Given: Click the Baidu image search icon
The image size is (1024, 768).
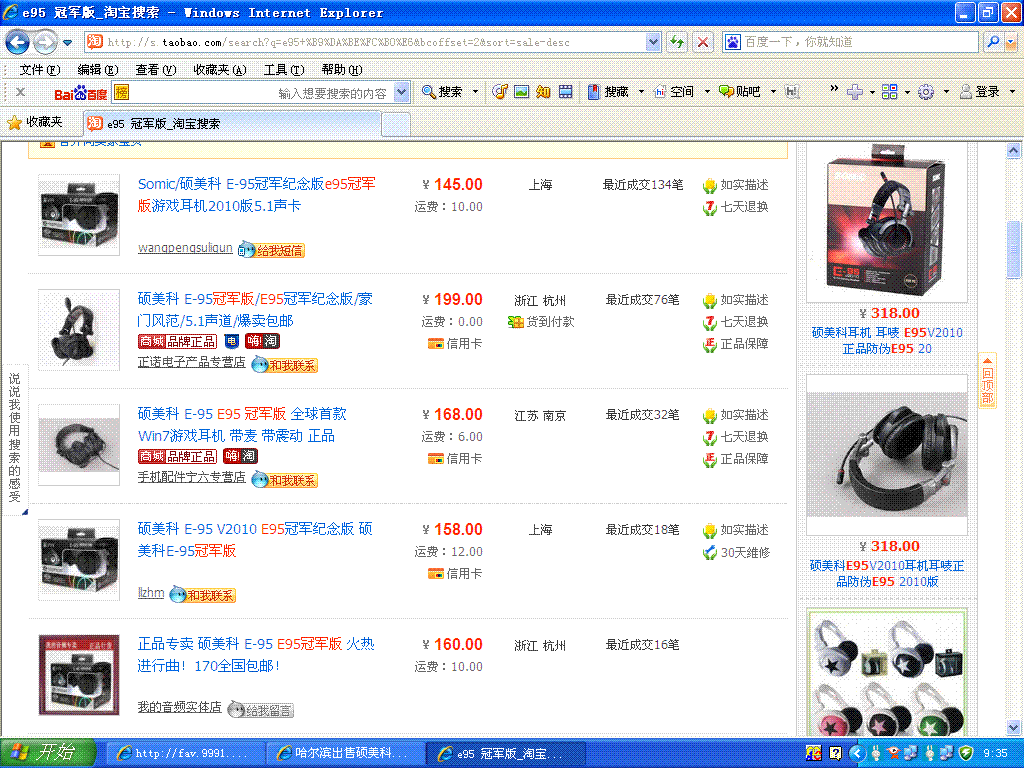Looking at the screenshot, I should point(521,92).
